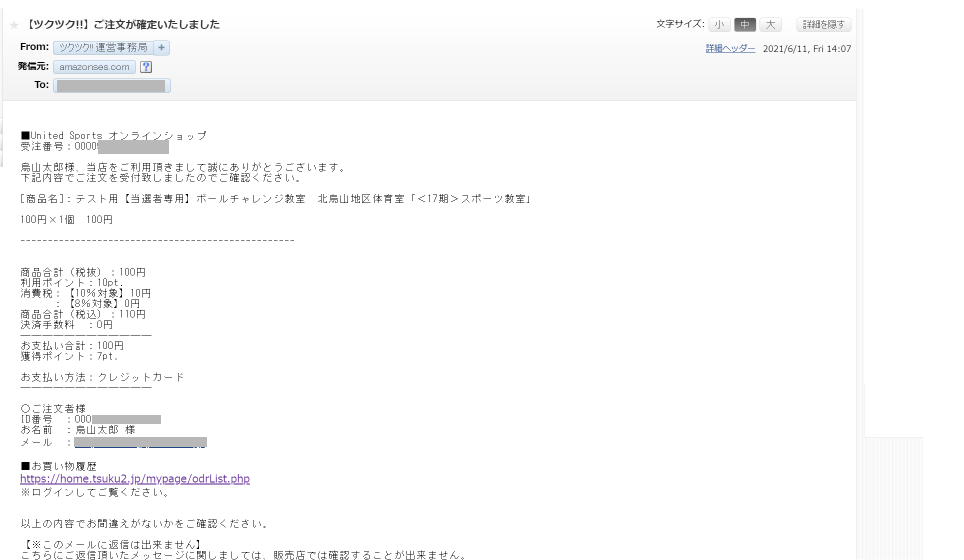The height and width of the screenshot is (560, 964).
Task: Click the redacted To recipient field
Action: pyautogui.click(x=111, y=86)
